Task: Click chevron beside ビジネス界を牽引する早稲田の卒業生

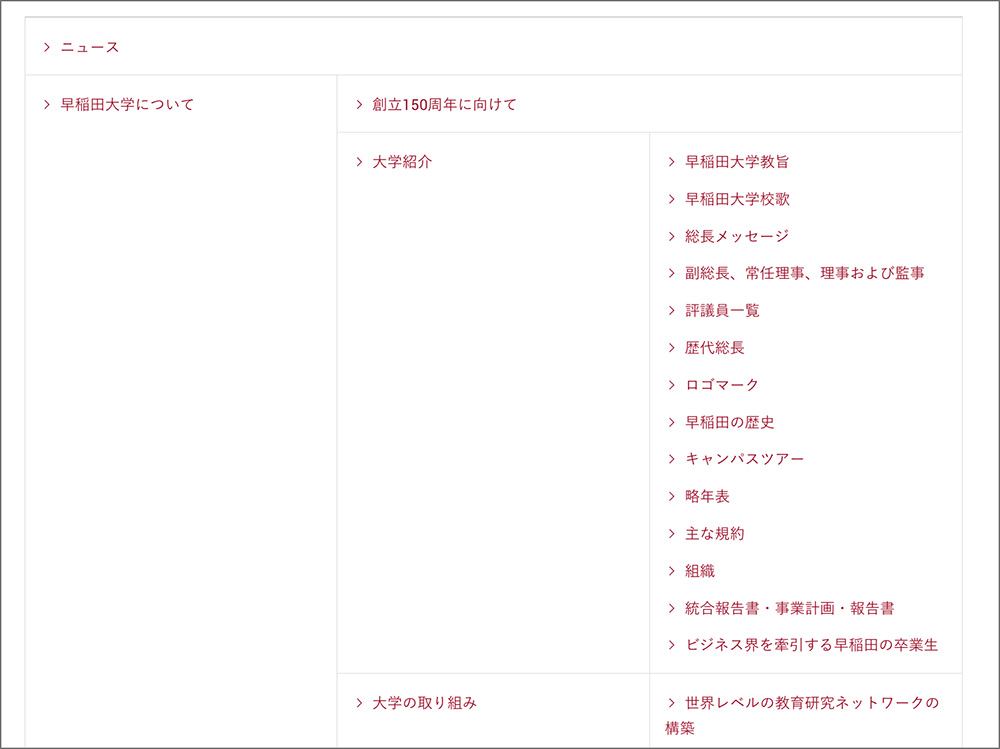Action: click(x=671, y=645)
